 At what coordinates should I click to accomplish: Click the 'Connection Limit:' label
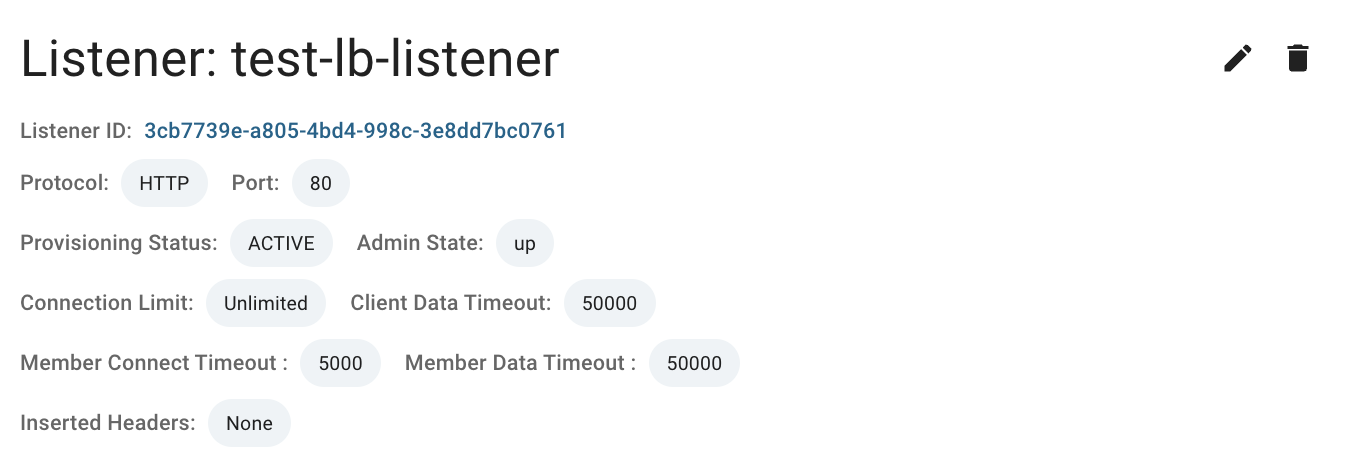tap(107, 303)
